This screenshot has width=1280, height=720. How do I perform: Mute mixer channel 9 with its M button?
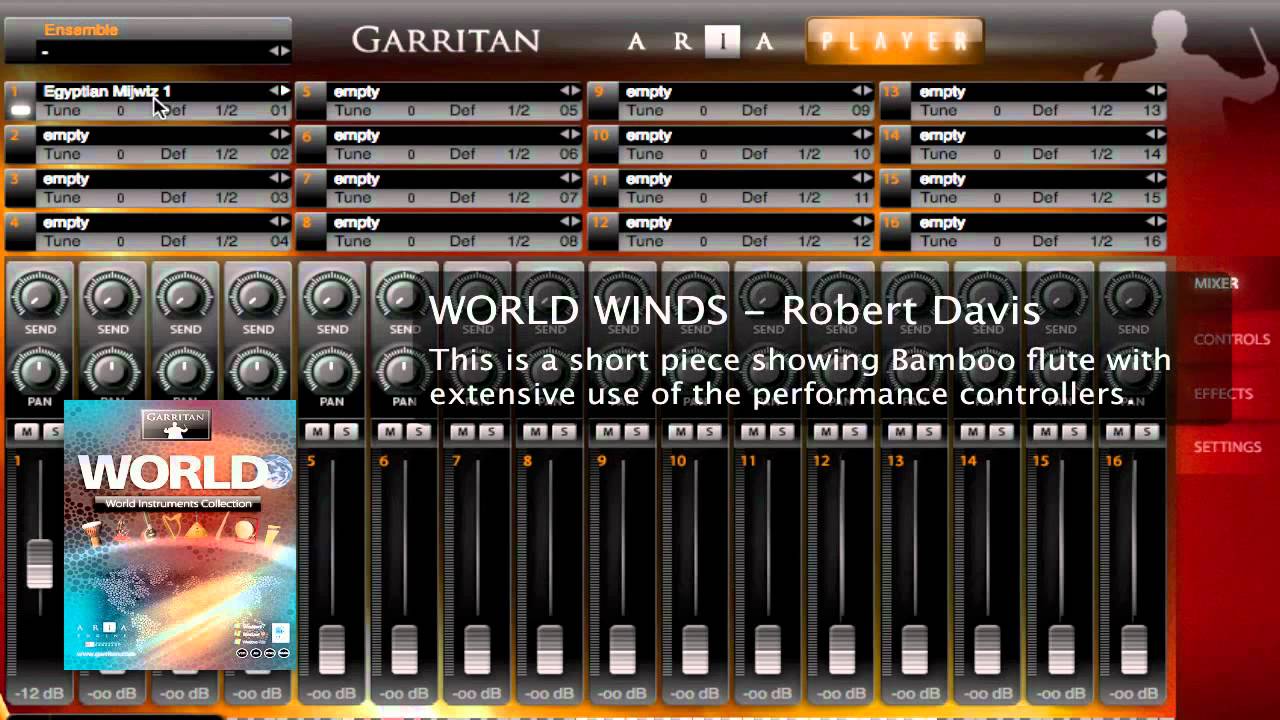click(x=609, y=431)
